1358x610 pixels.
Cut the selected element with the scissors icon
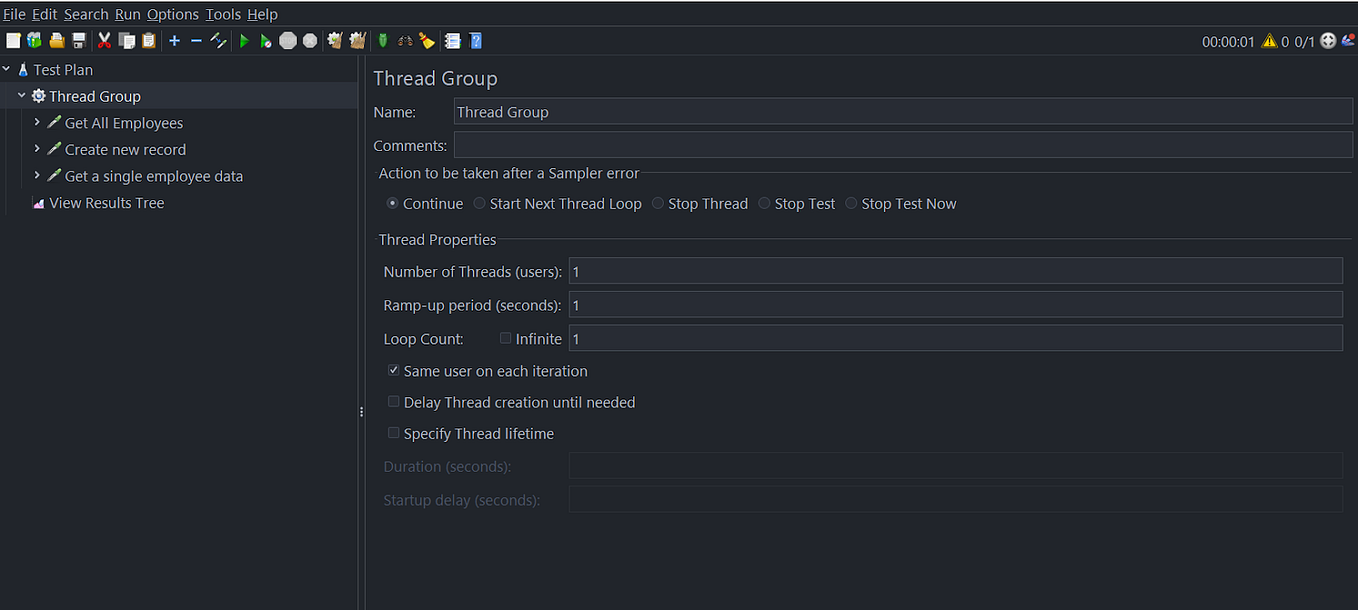coord(104,40)
